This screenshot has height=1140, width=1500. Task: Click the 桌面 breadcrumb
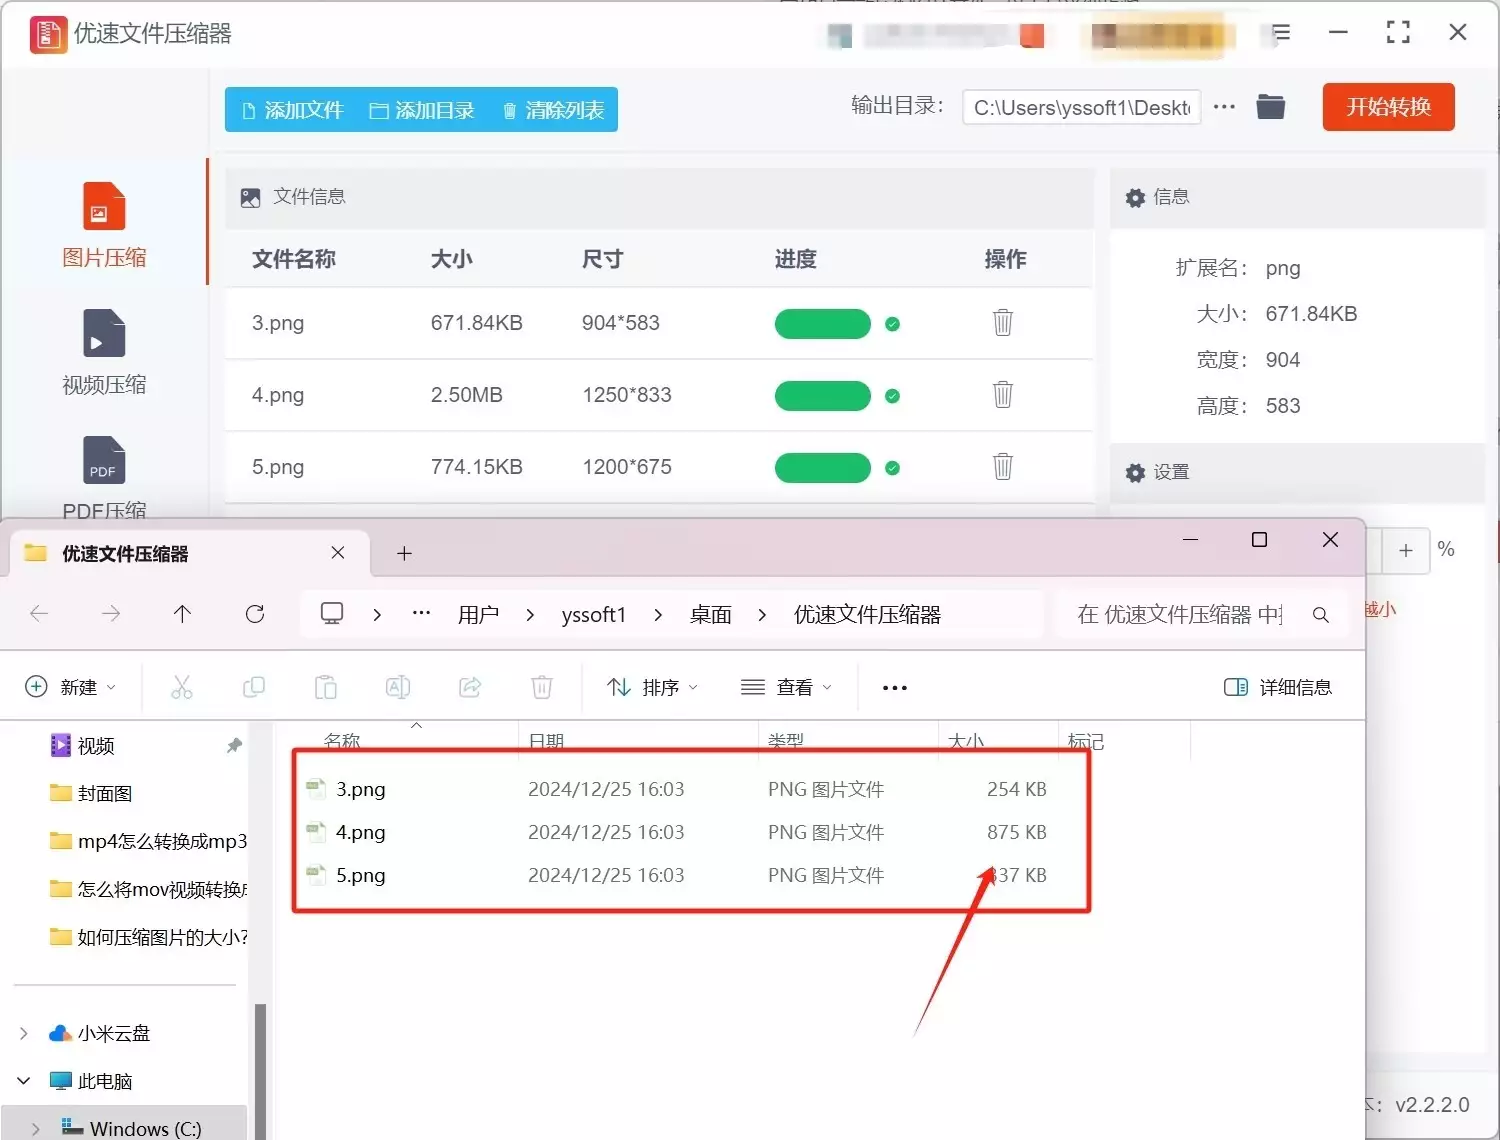[x=711, y=615]
